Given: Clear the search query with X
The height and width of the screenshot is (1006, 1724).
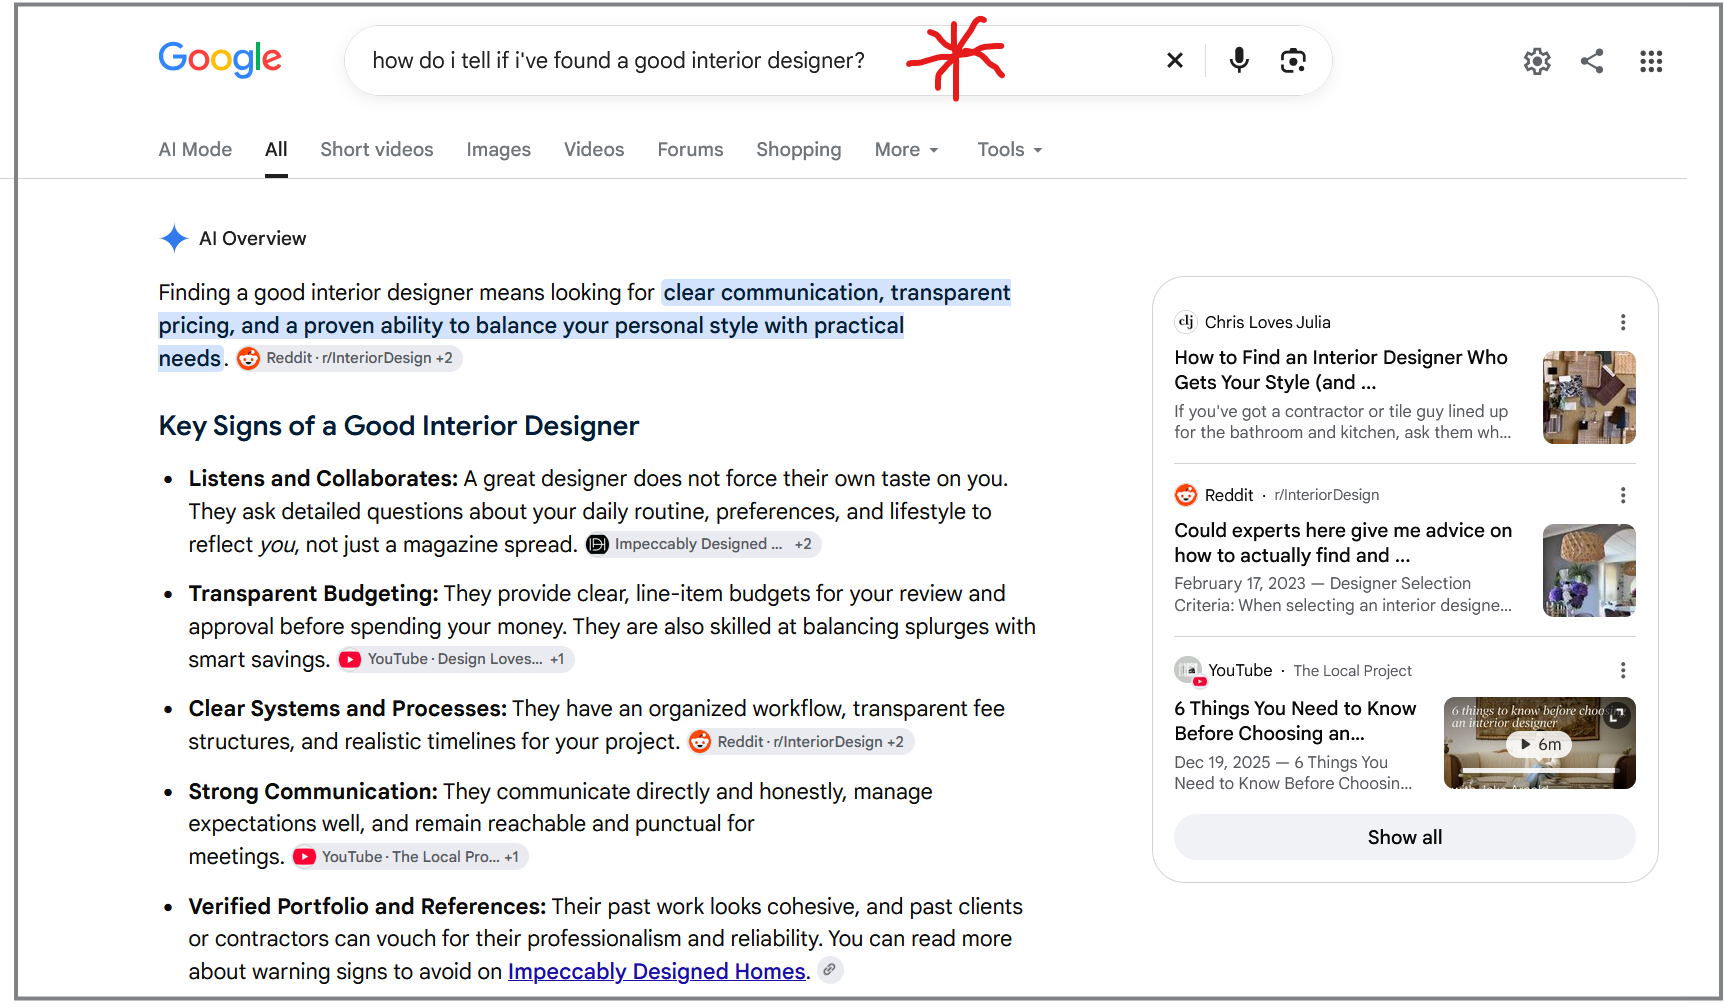Looking at the screenshot, I should (1175, 61).
